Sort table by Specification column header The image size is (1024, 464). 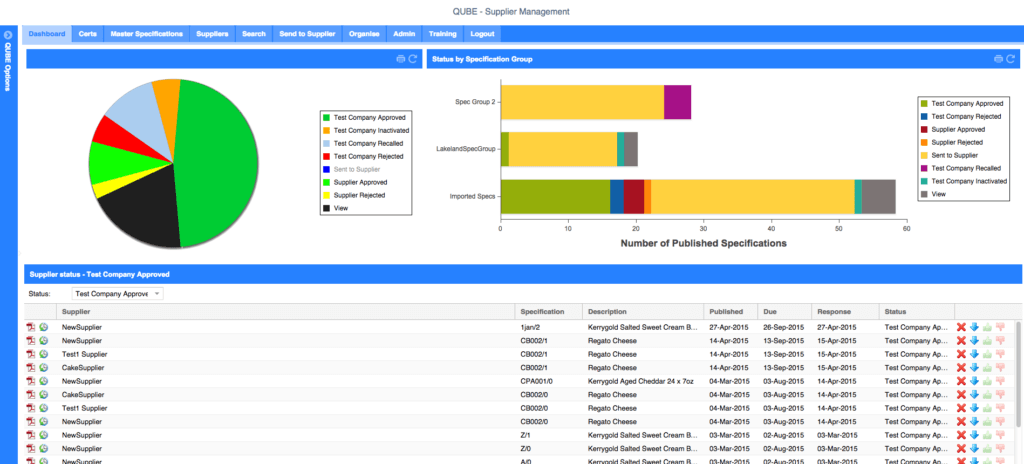(x=549, y=312)
